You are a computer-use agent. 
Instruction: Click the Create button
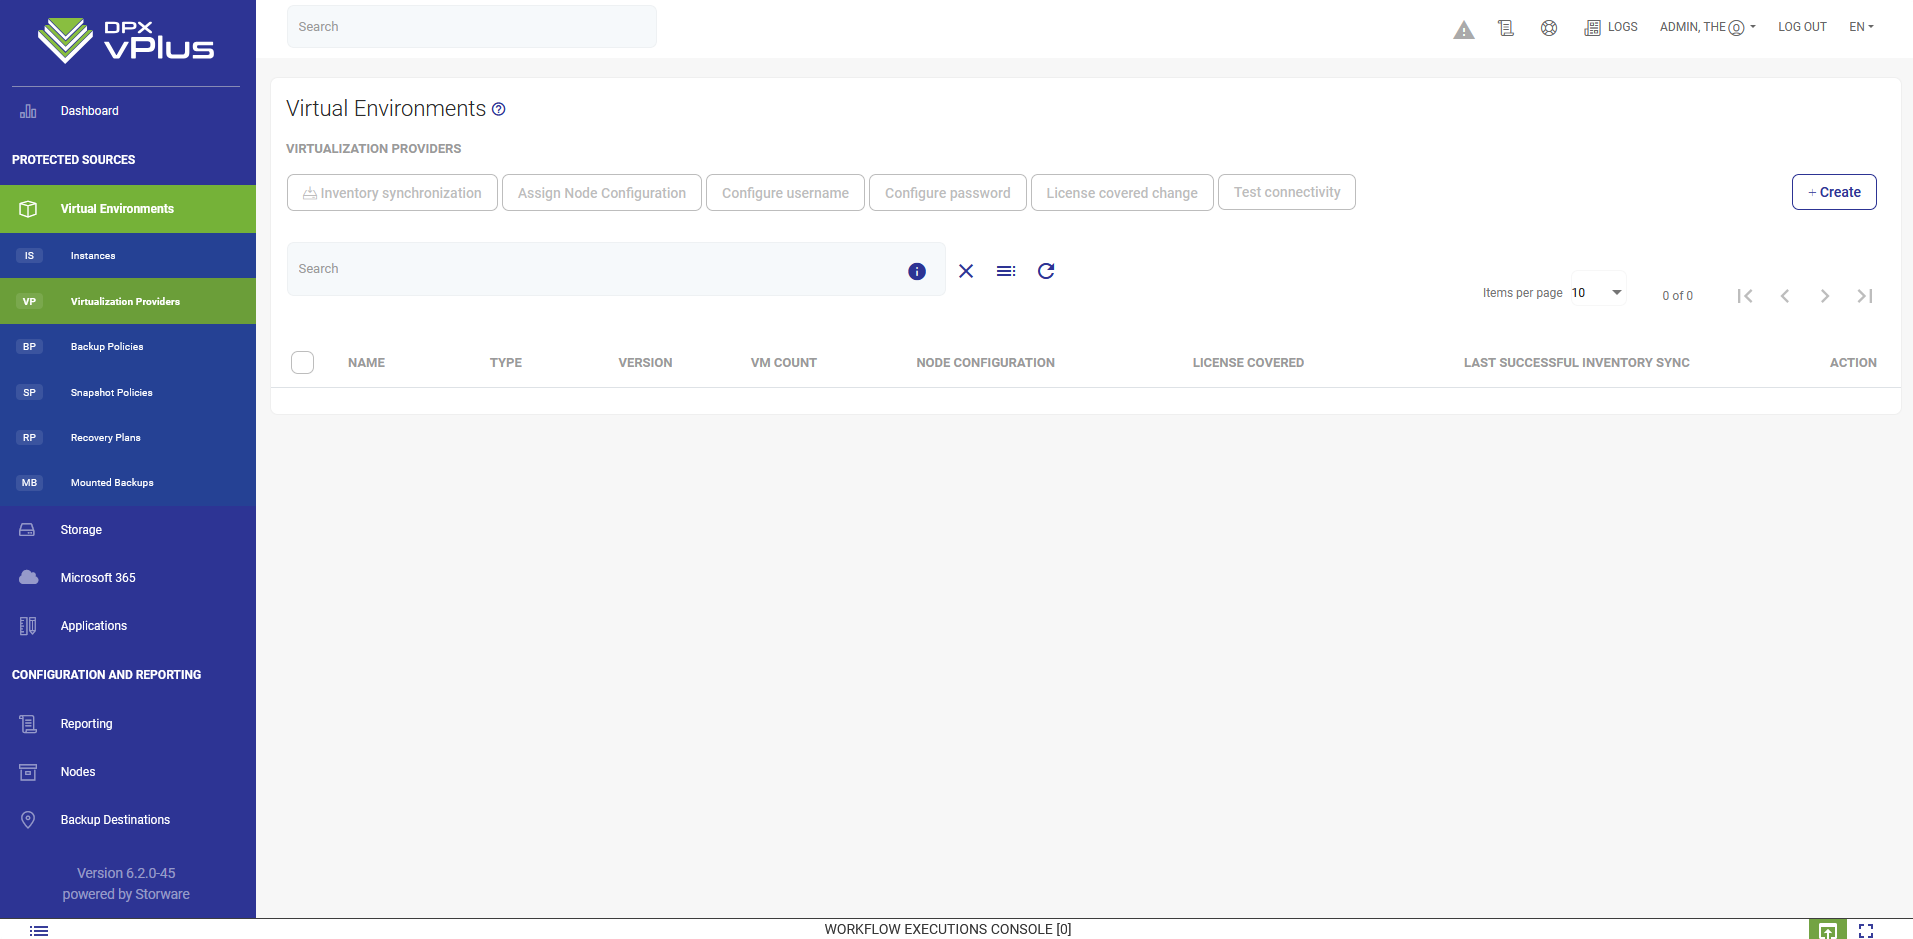pos(1833,192)
